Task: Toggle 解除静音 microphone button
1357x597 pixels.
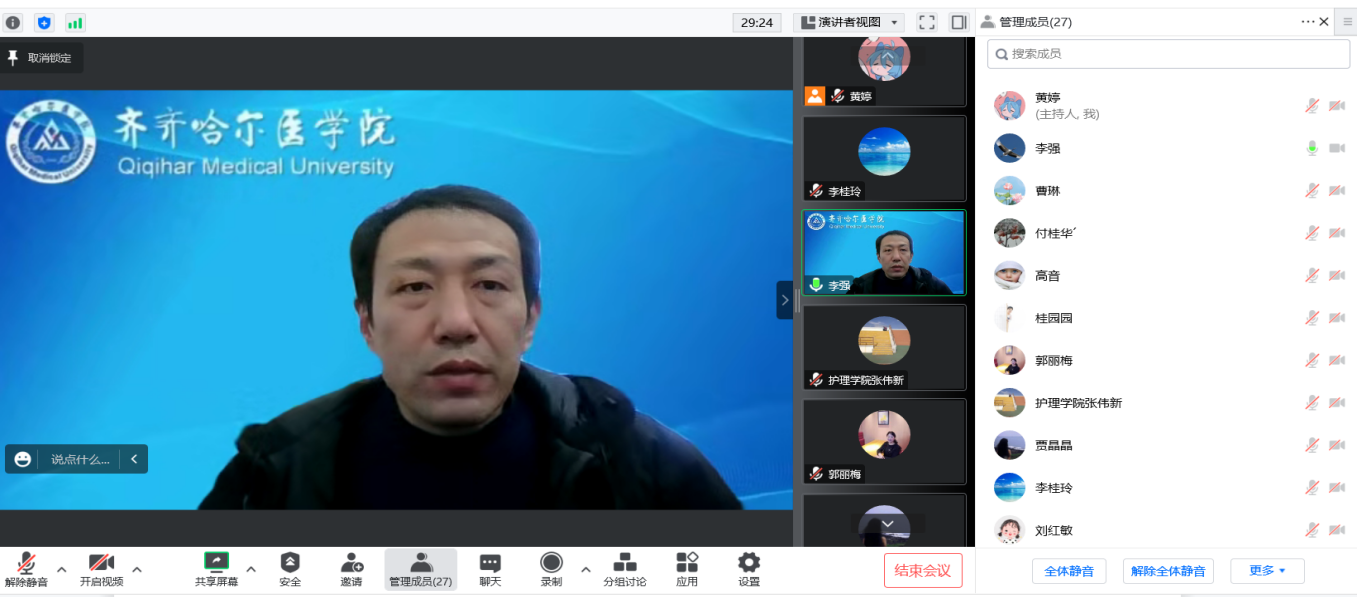Action: (26, 563)
